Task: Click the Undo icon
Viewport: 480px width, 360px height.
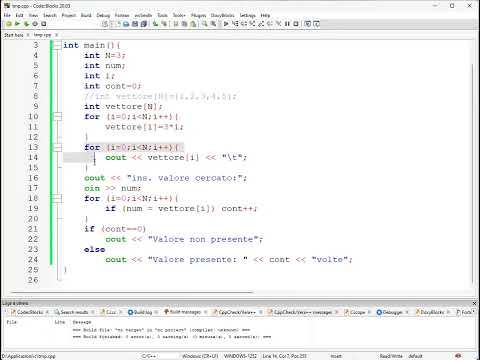Action: tap(155, 24)
